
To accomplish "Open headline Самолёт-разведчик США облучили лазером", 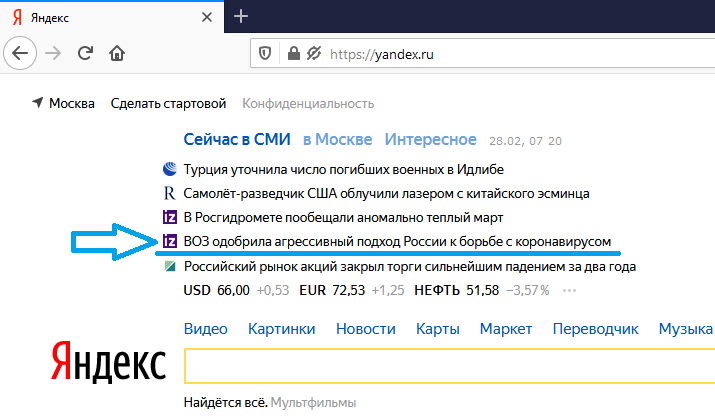I will (386, 194).
